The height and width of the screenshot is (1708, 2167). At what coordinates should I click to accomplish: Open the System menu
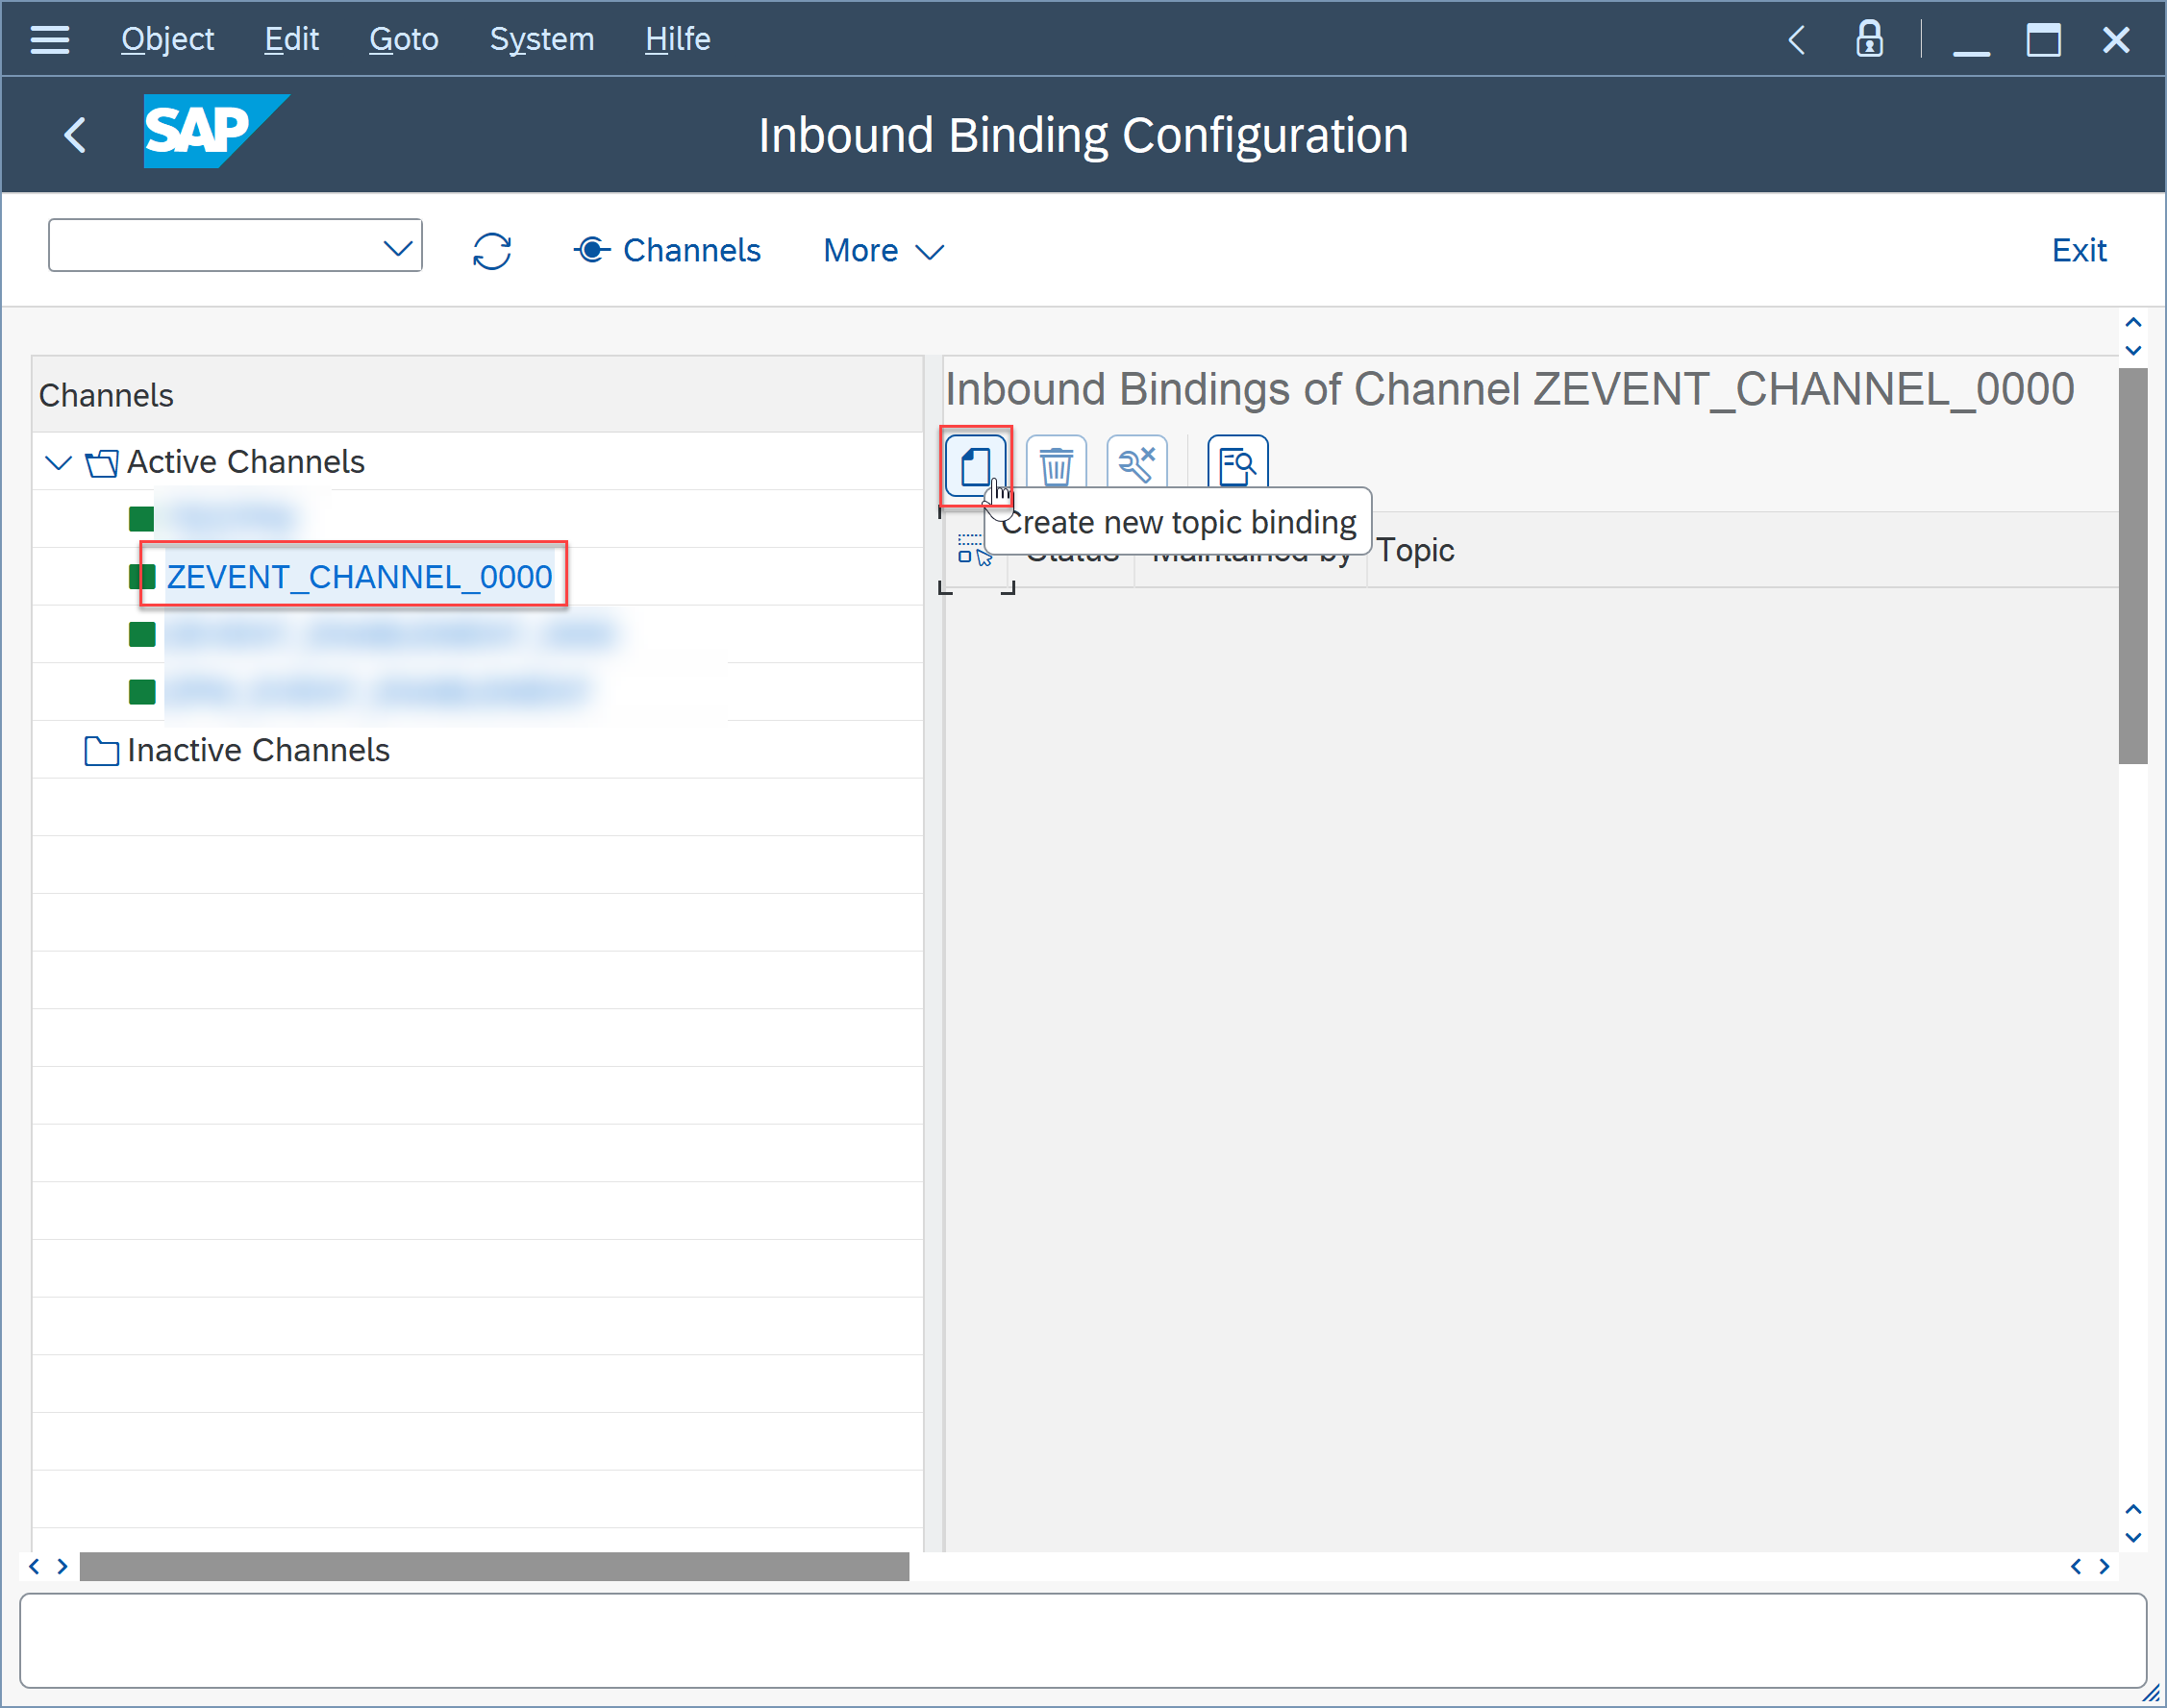[x=542, y=39]
